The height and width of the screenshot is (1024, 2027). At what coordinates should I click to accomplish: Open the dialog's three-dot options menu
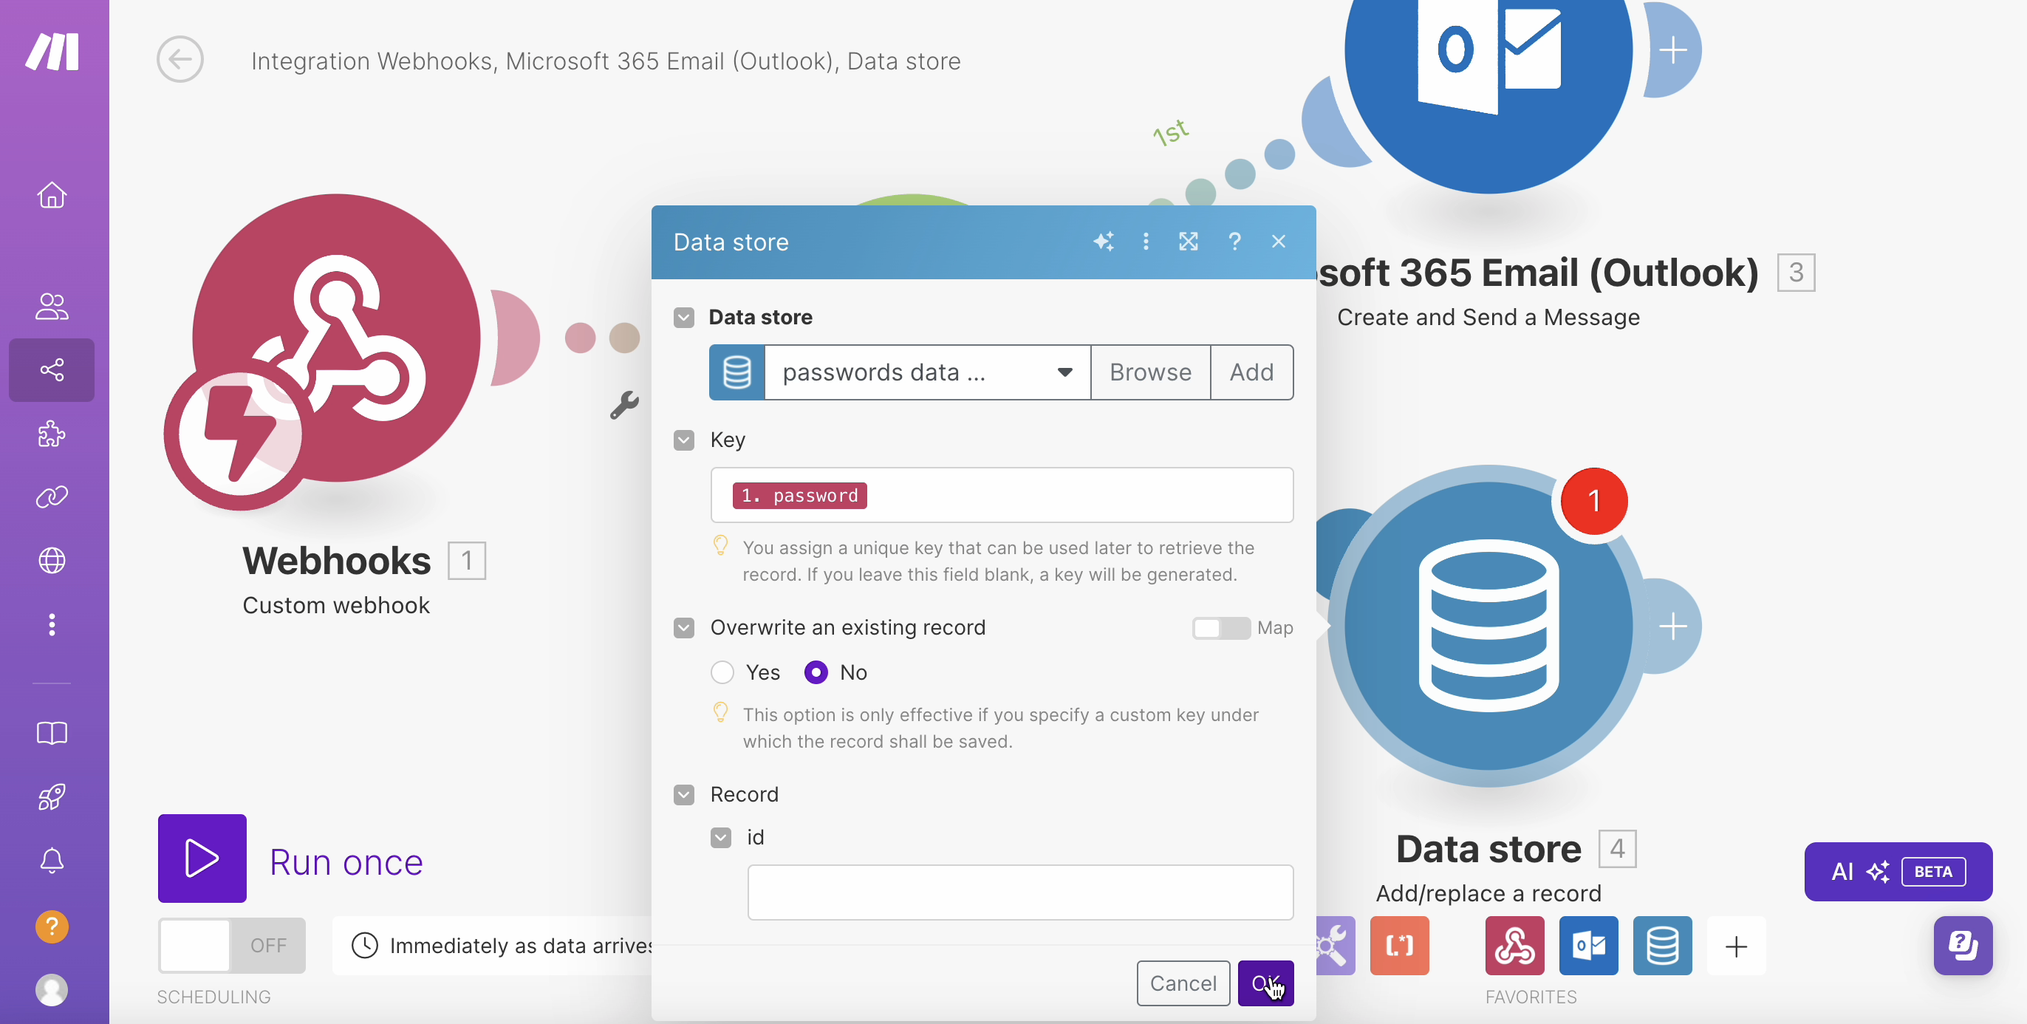click(1146, 242)
